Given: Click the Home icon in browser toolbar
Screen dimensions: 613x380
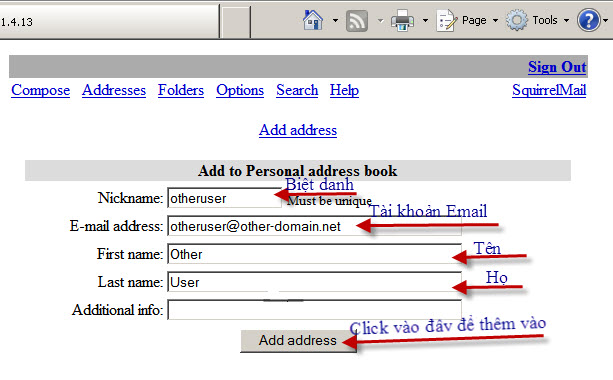Looking at the screenshot, I should click(313, 20).
